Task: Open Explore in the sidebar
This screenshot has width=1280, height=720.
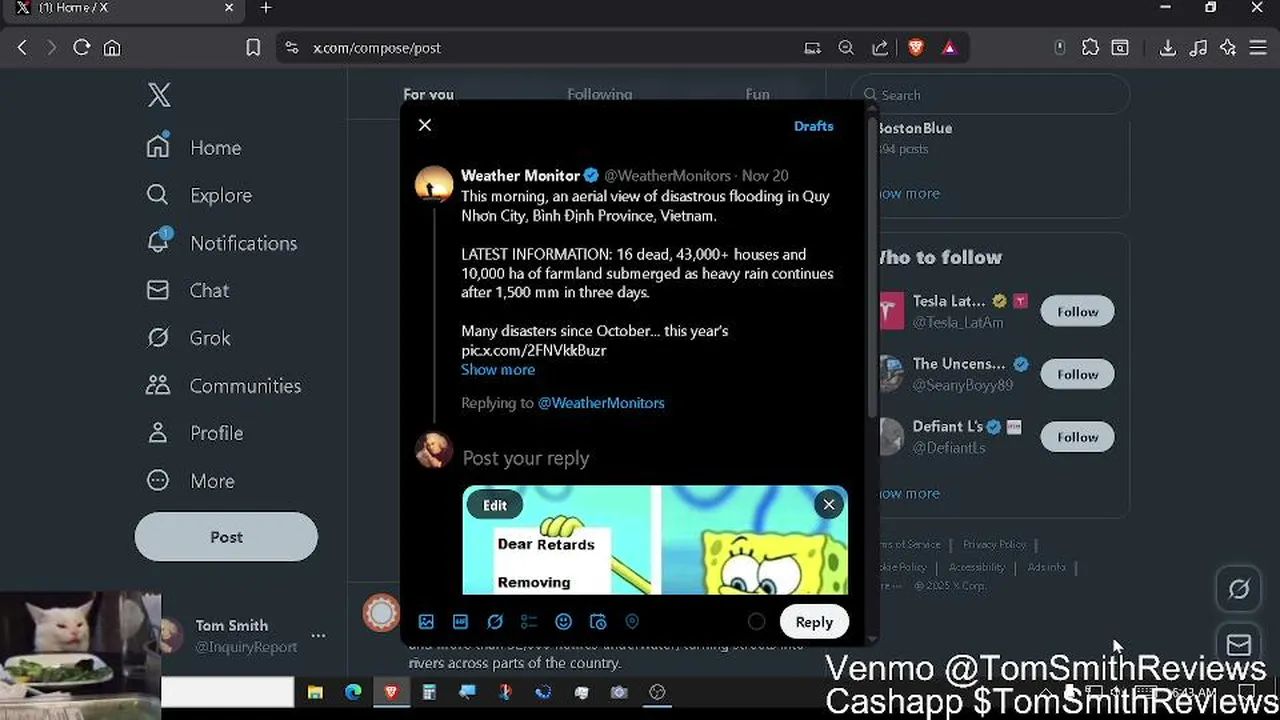Action: point(199,195)
